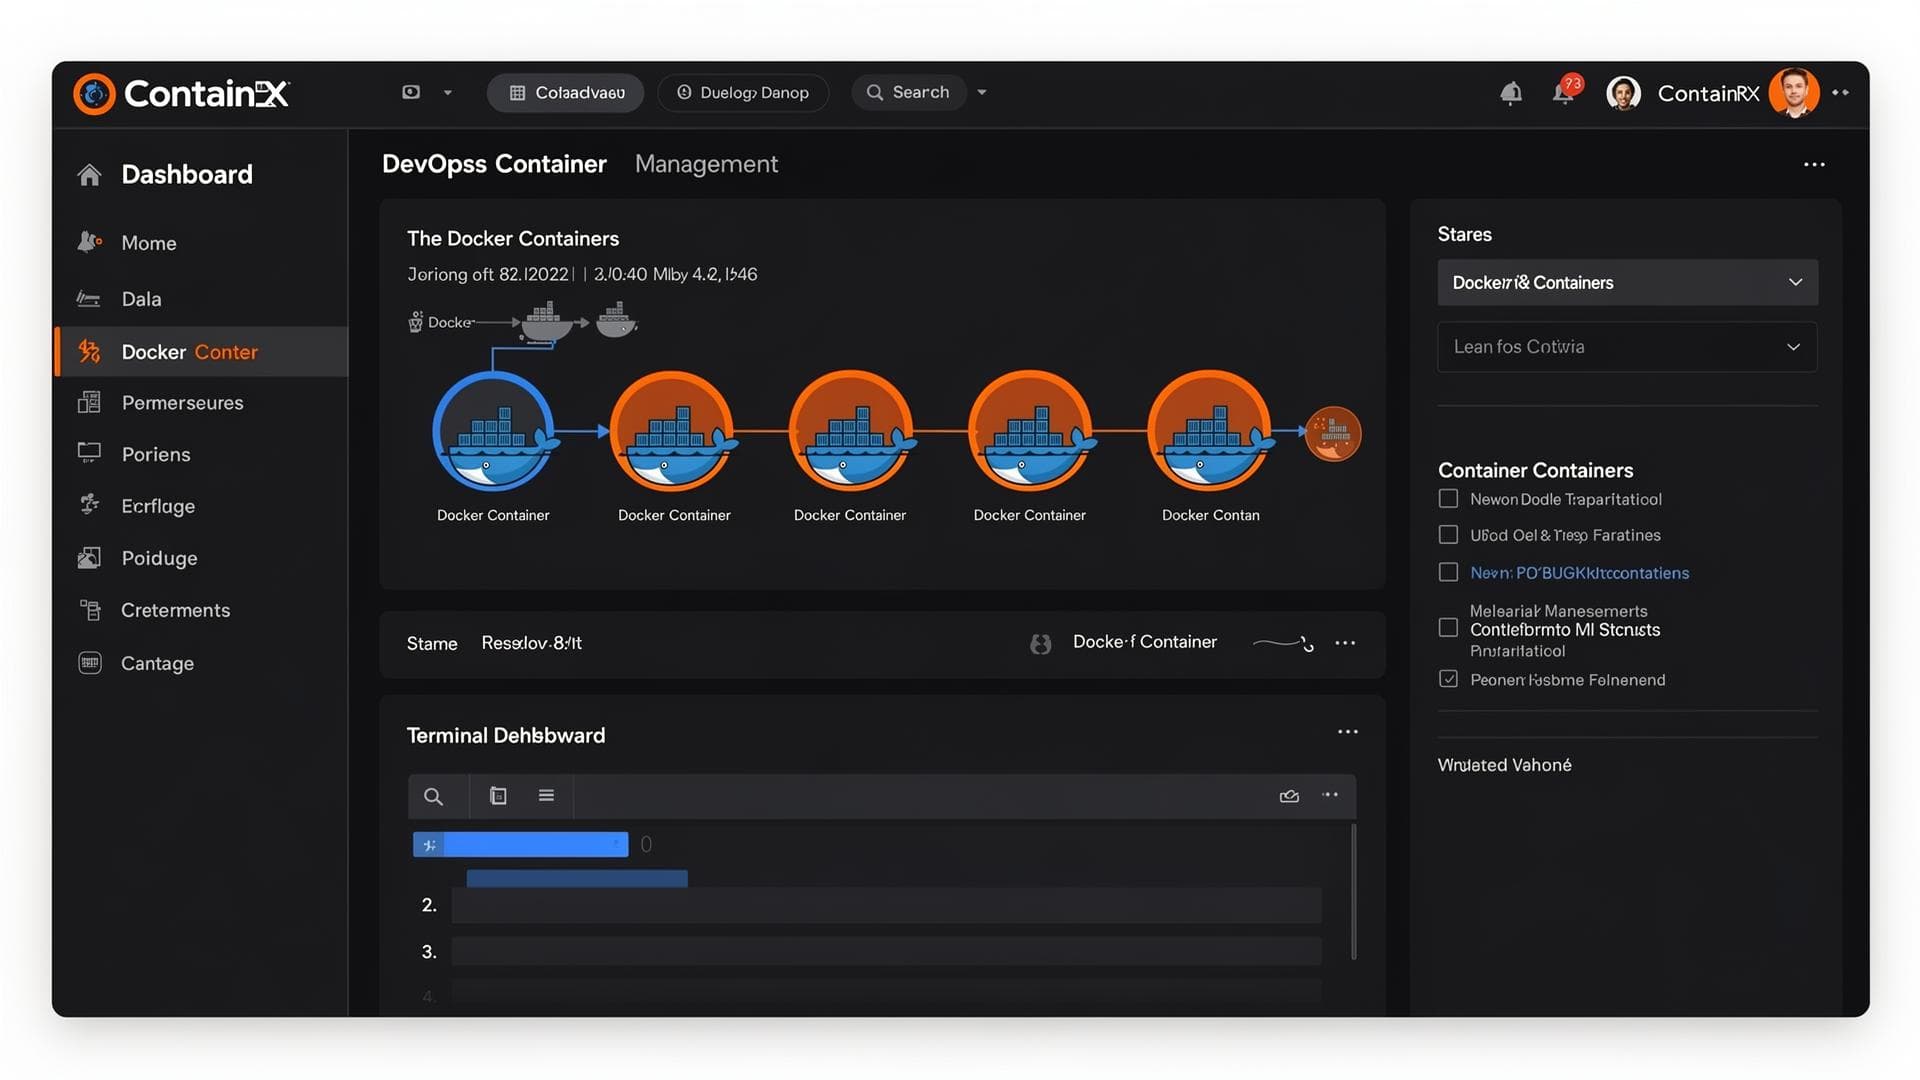Click the terminal search magnifier icon
The width and height of the screenshot is (1920, 1080).
(x=433, y=796)
